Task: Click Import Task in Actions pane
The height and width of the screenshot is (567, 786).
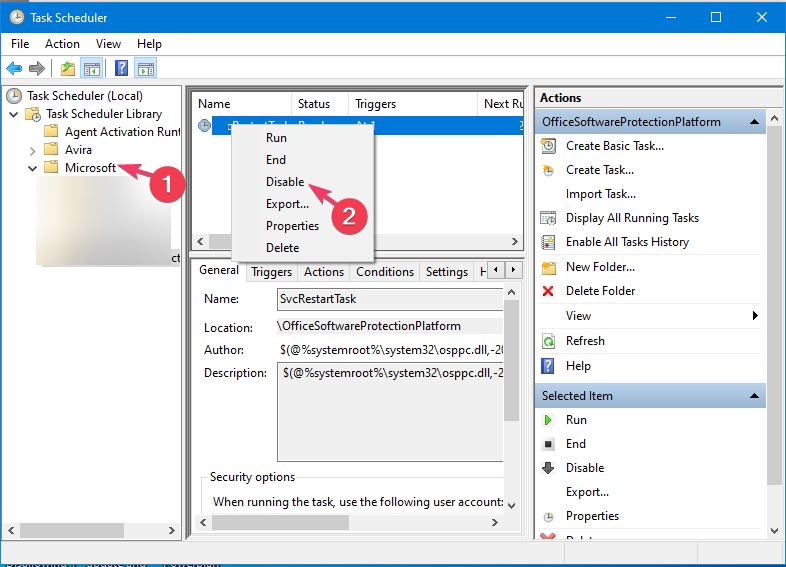Action: click(x=600, y=194)
